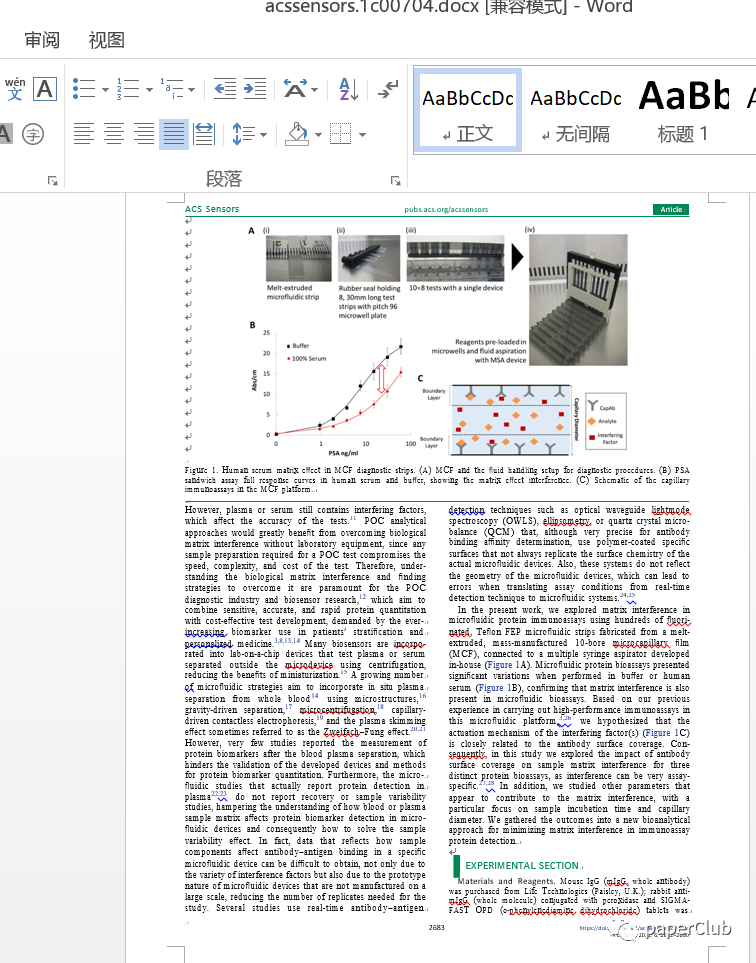
Task: Open the 段落 paragraph settings dialog launcher
Action: tap(396, 181)
